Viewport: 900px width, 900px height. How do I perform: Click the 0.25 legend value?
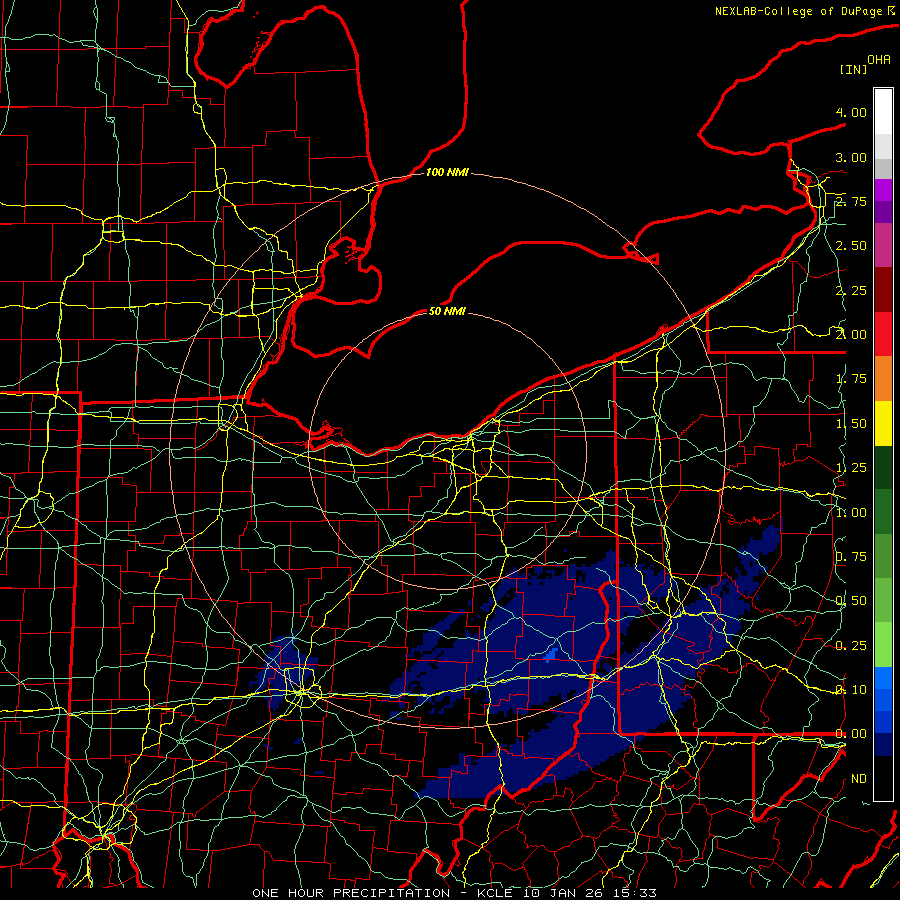(851, 646)
